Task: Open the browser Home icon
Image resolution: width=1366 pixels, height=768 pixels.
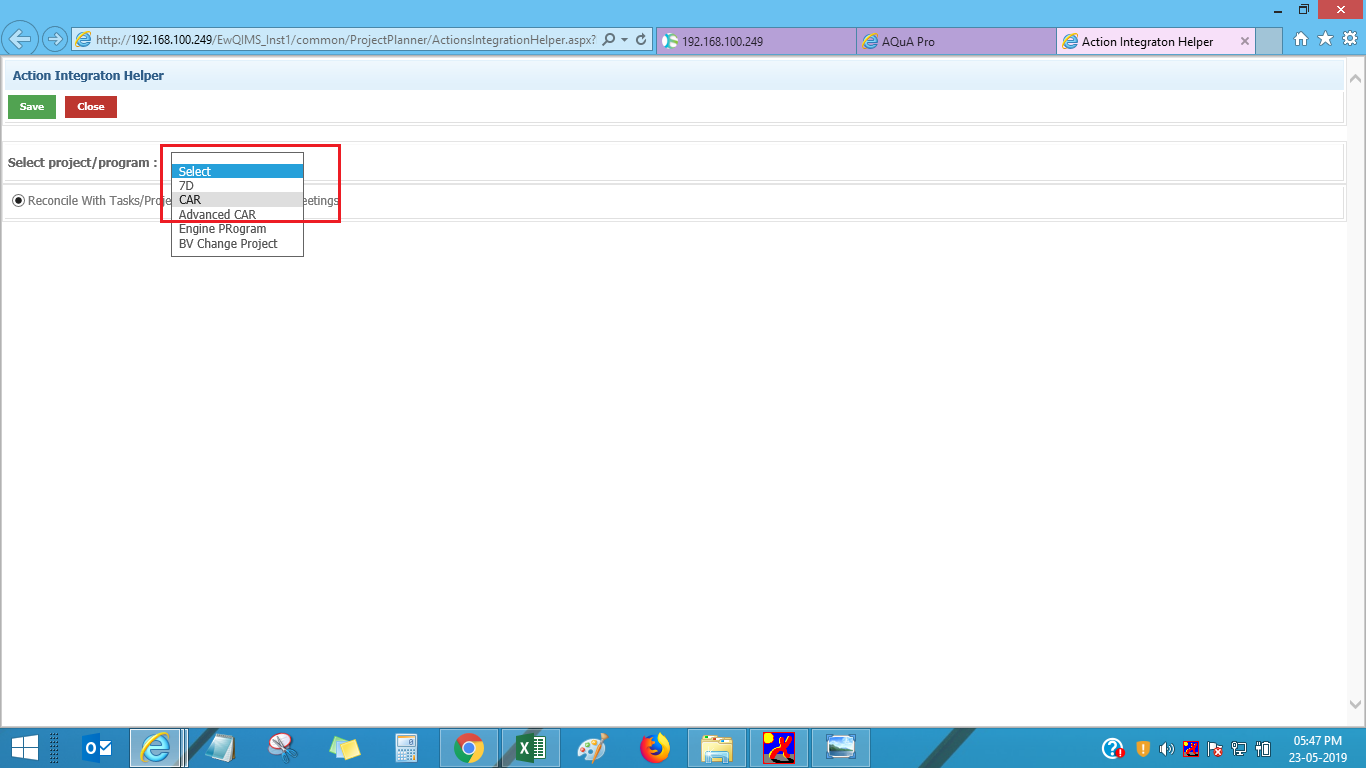Action: [x=1301, y=39]
